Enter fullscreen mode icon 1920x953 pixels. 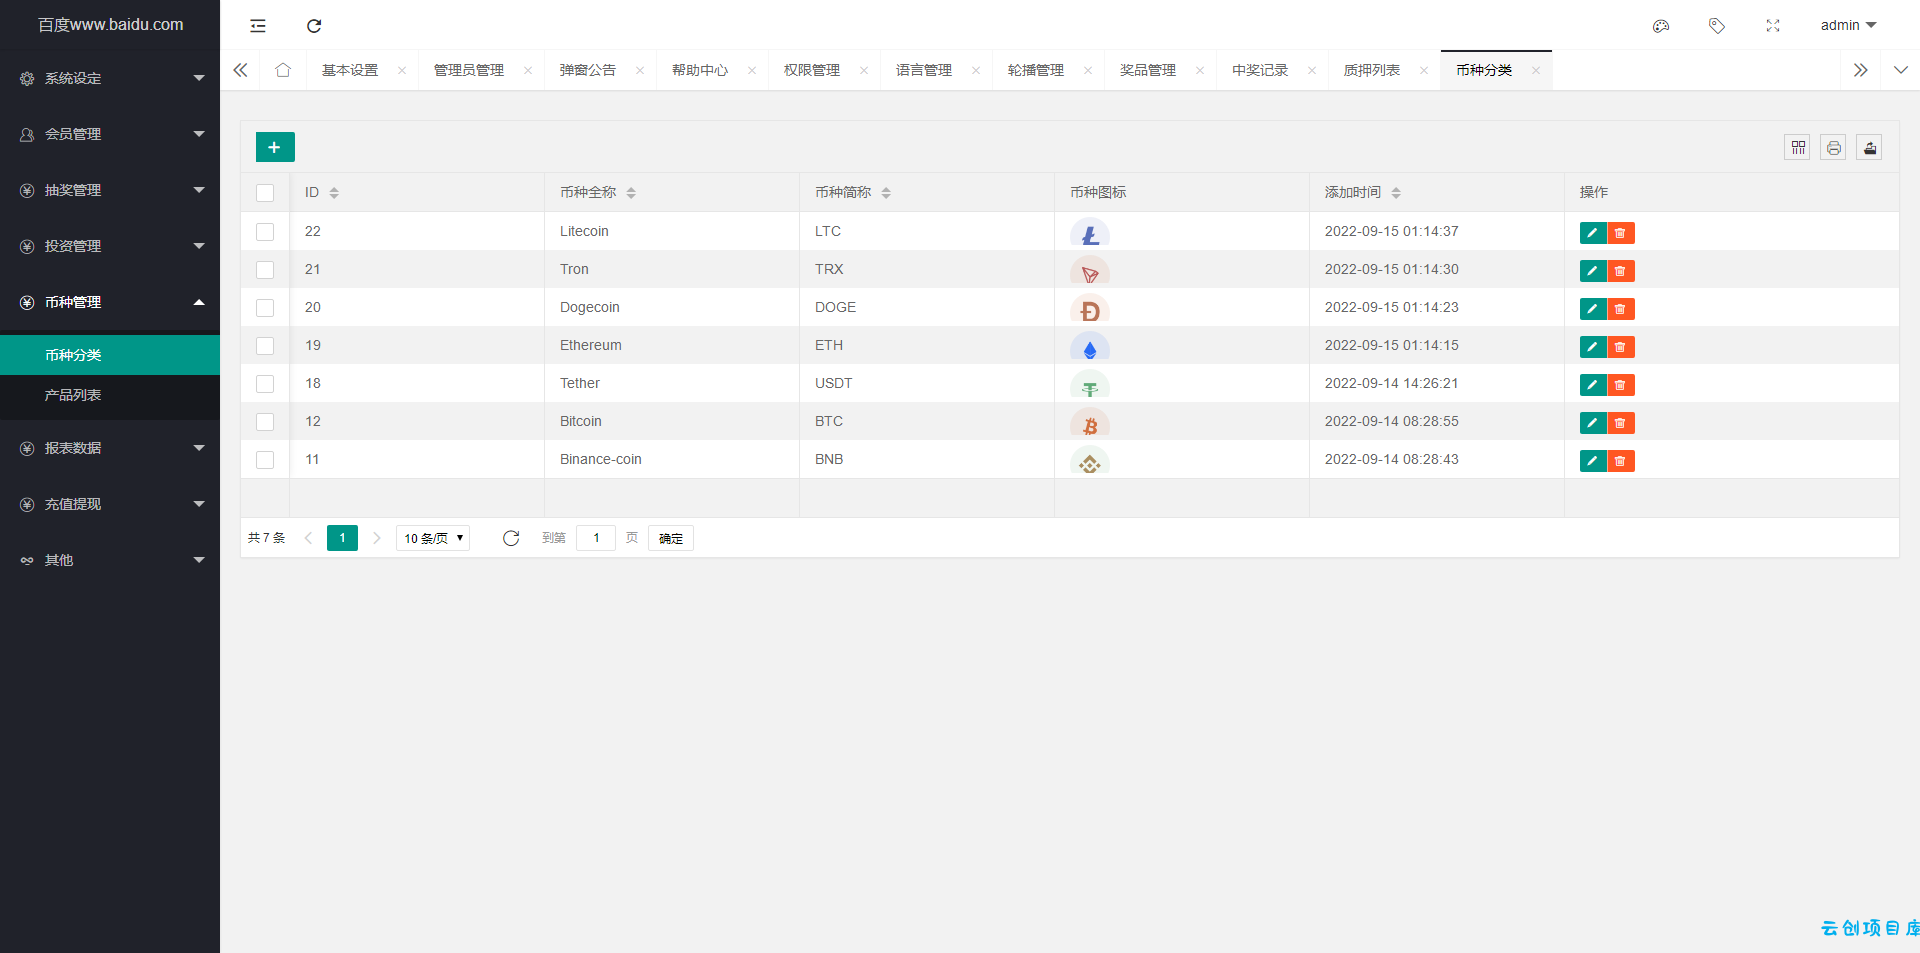point(1773,26)
